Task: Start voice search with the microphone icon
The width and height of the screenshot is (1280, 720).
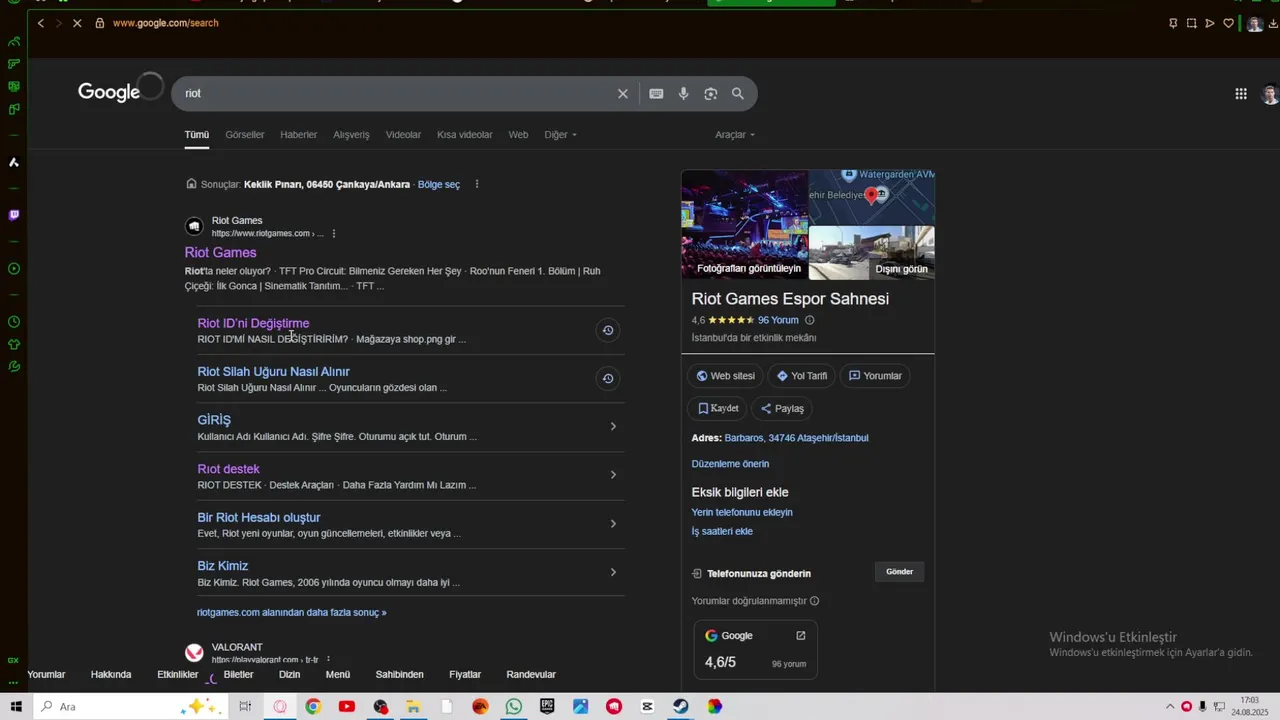Action: point(683,93)
